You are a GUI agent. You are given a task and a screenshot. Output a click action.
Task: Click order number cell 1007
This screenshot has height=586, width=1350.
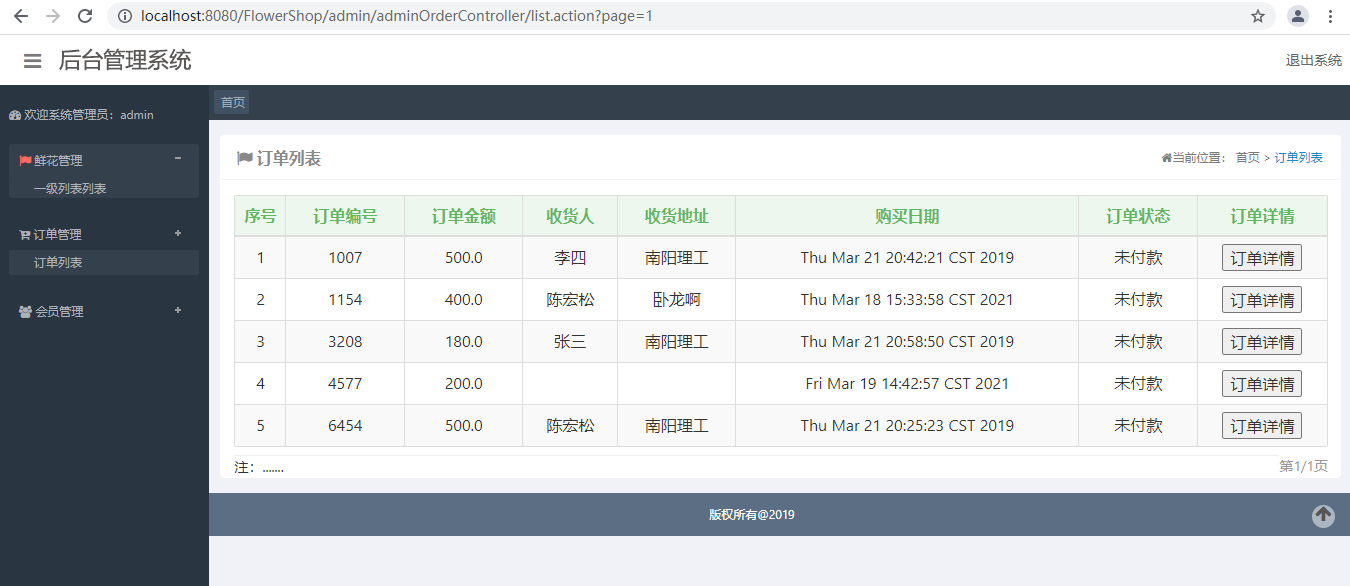point(345,258)
